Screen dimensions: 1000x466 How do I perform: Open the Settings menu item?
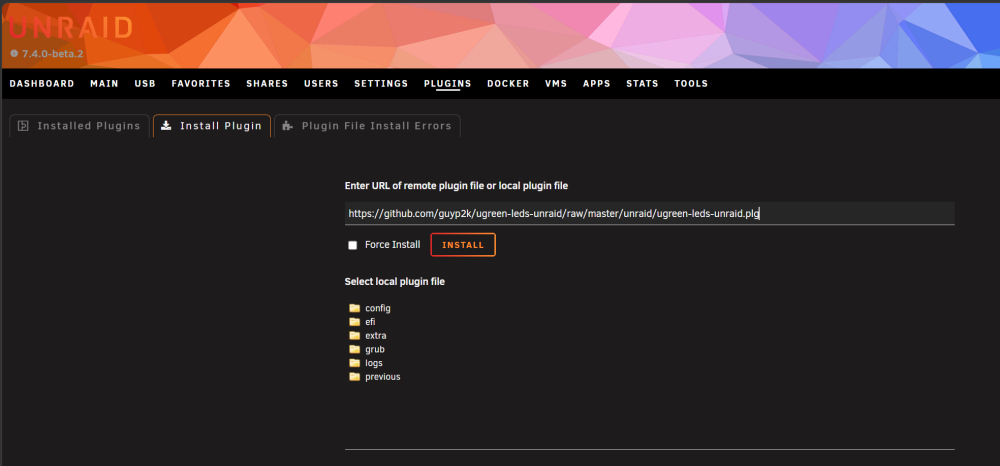click(x=381, y=84)
